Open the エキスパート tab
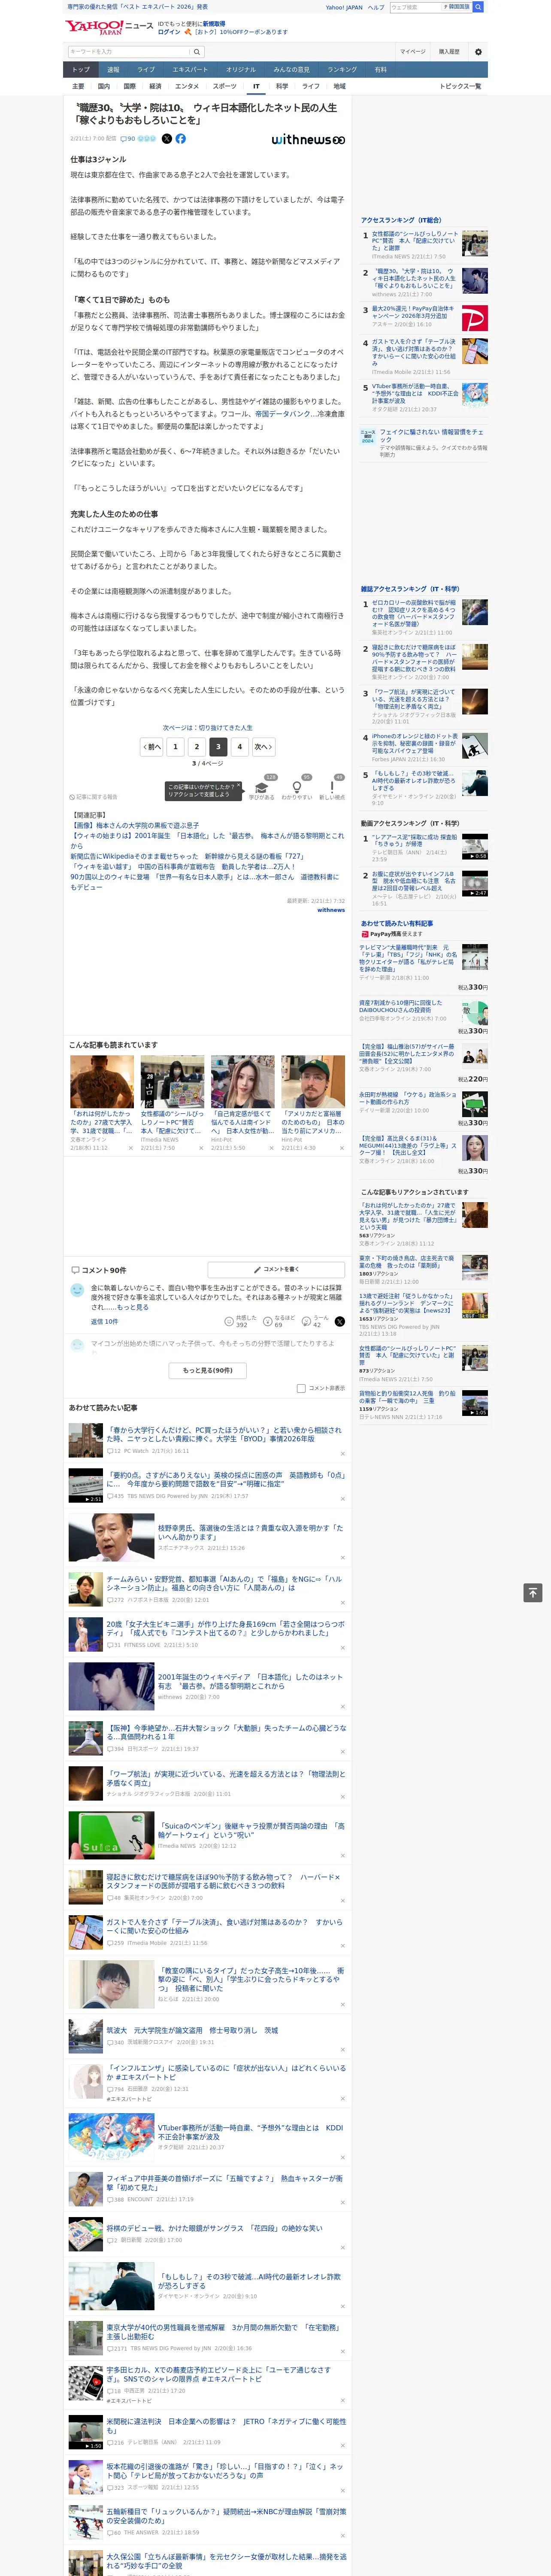The image size is (551, 2576). (190, 70)
